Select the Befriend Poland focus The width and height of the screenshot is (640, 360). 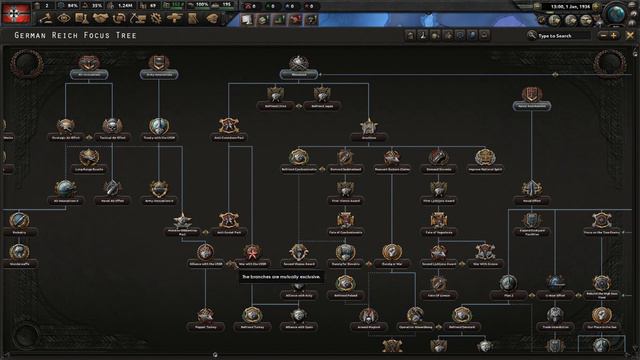point(345,288)
